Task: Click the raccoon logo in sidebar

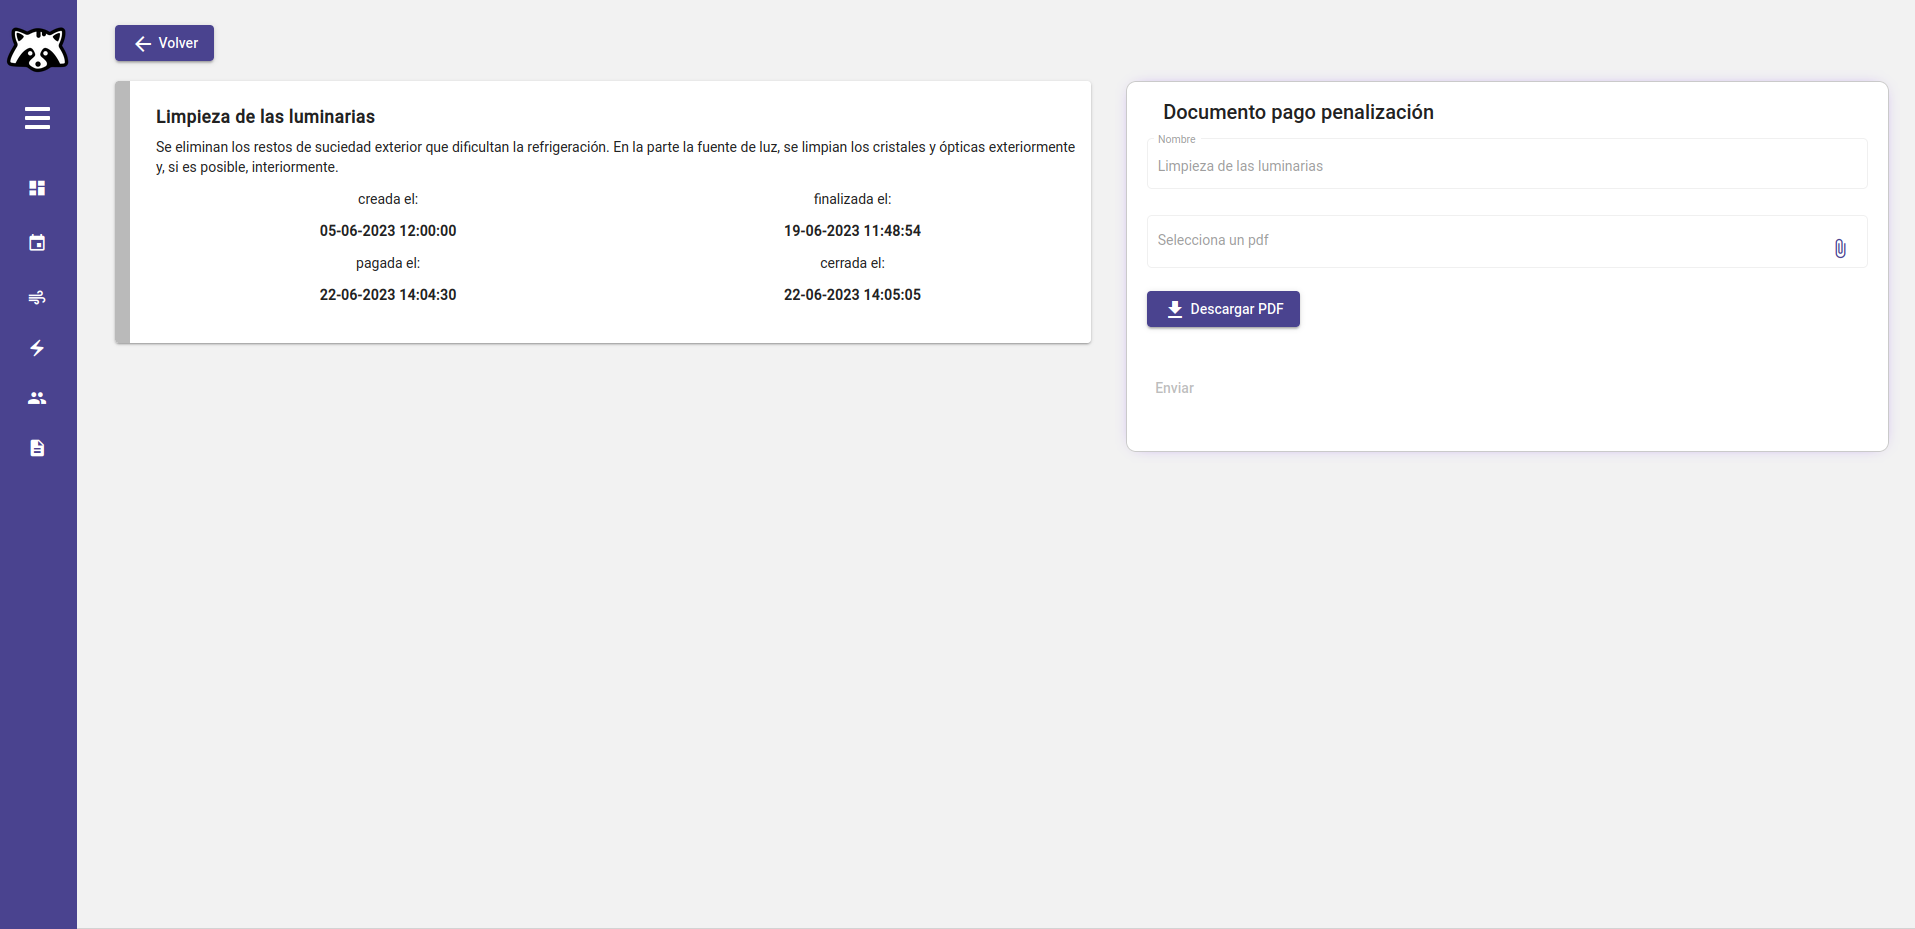Action: [38, 49]
